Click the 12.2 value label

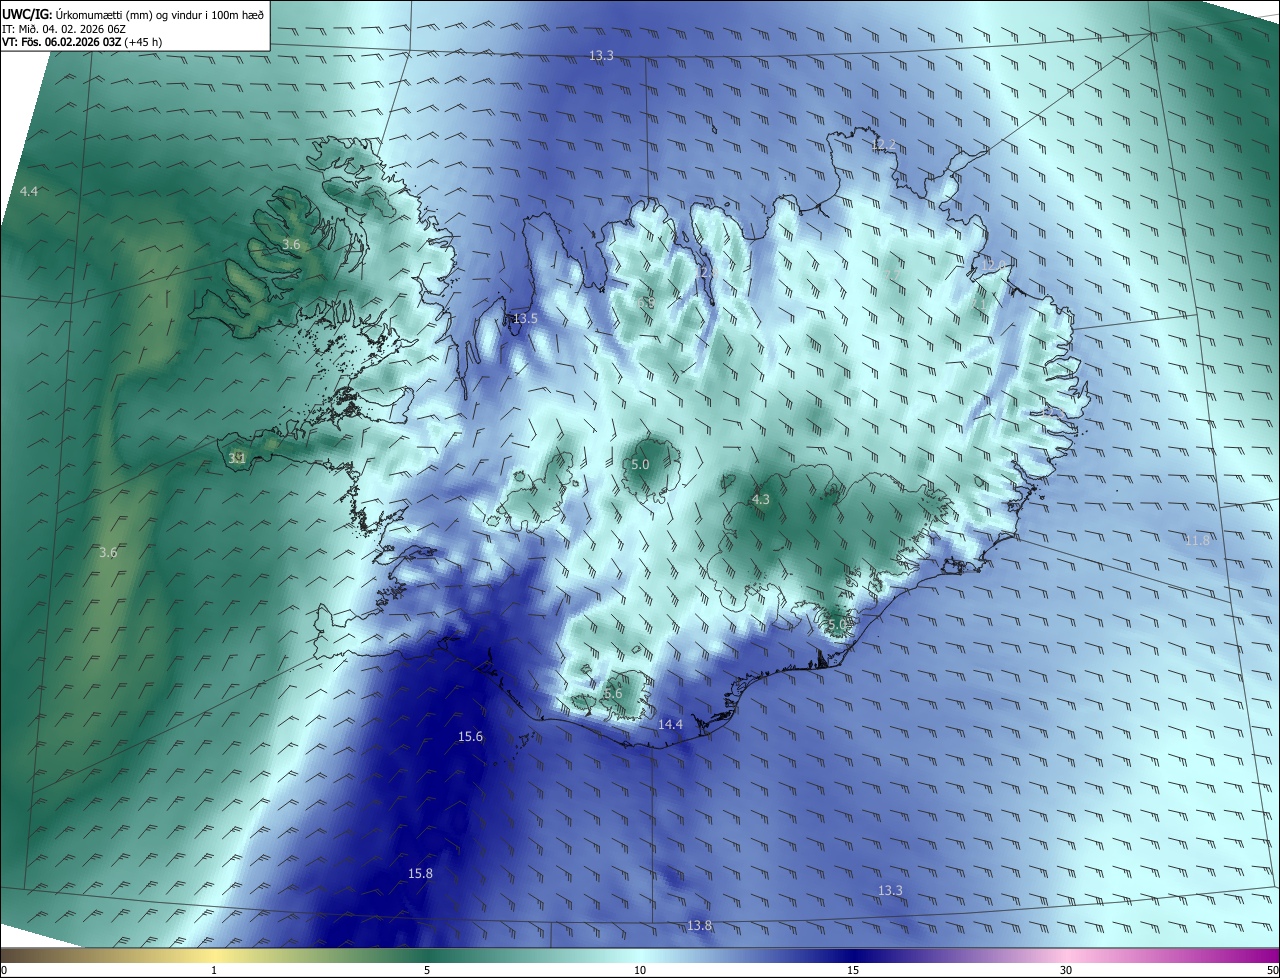[x=884, y=146]
